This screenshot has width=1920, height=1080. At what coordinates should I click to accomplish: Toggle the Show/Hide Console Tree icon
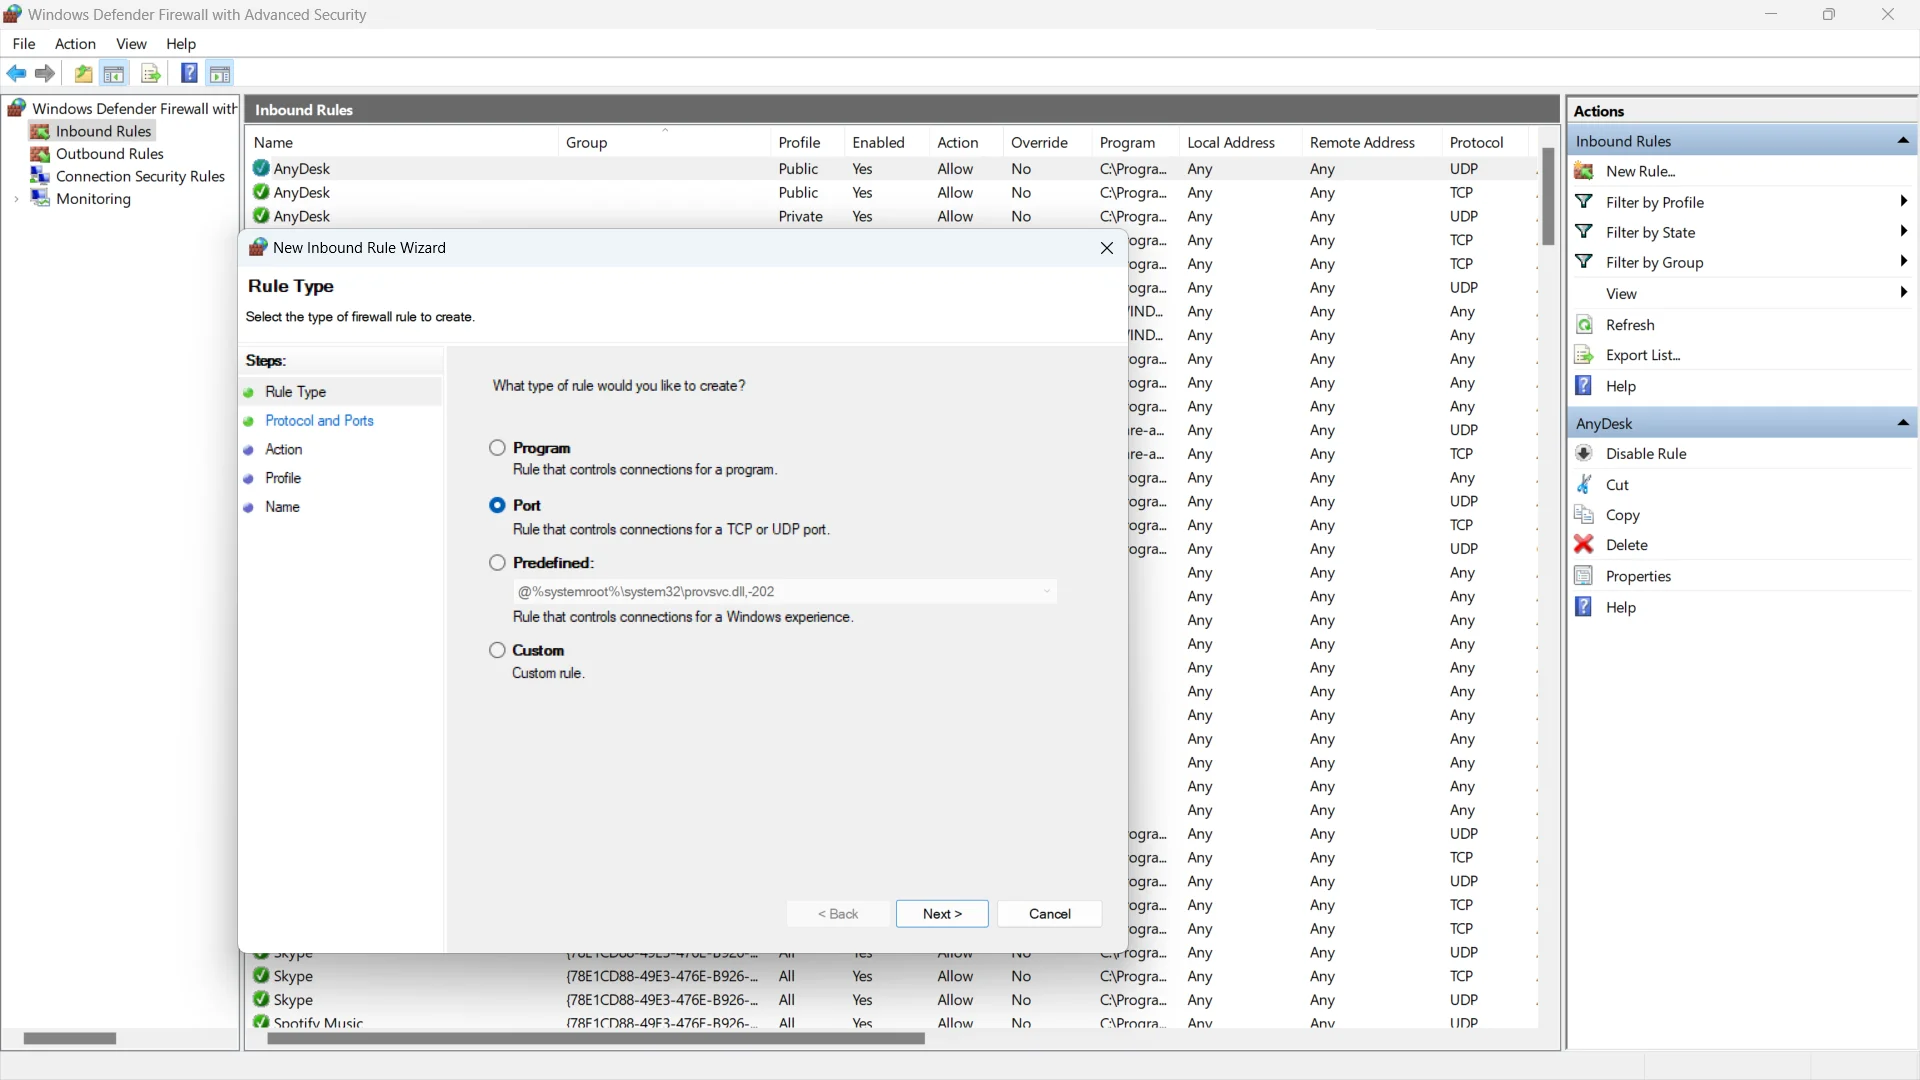pos(114,73)
